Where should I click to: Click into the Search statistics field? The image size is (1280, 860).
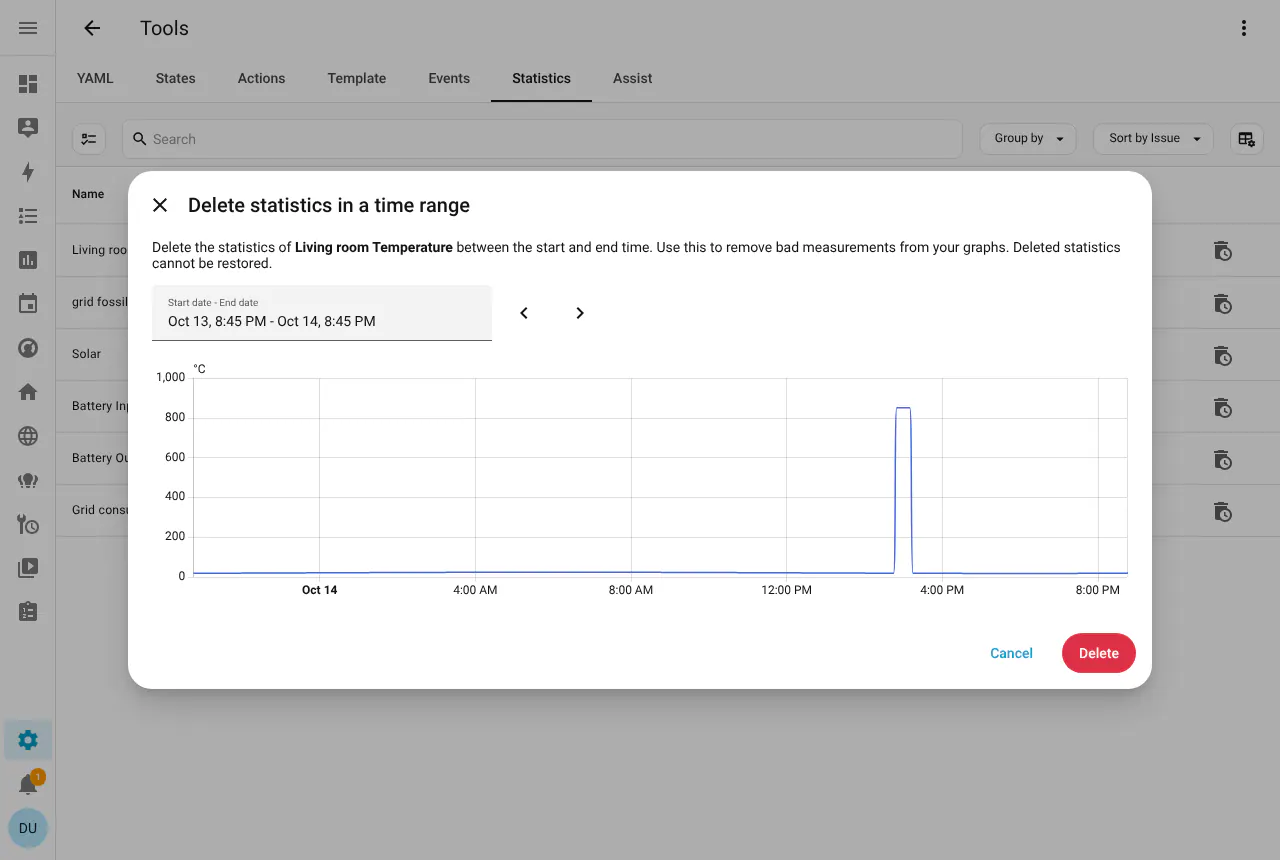542,139
